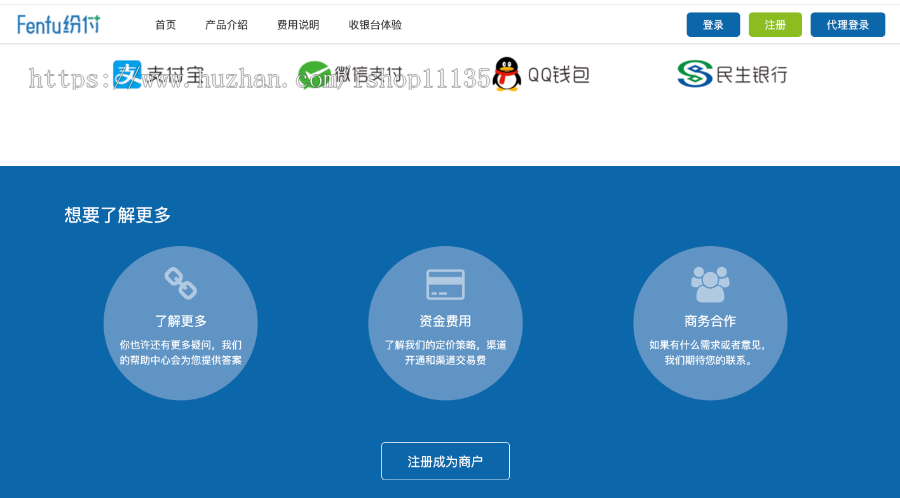
Task: Click the chain link icon
Action: click(x=181, y=283)
